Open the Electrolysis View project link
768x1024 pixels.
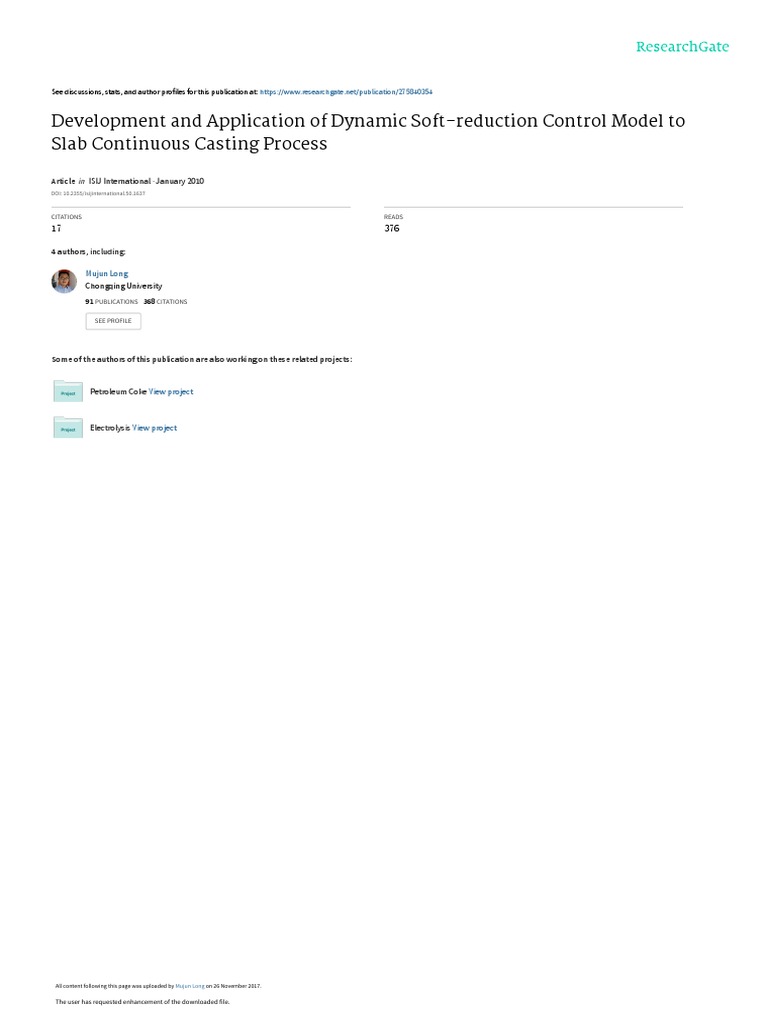point(155,428)
